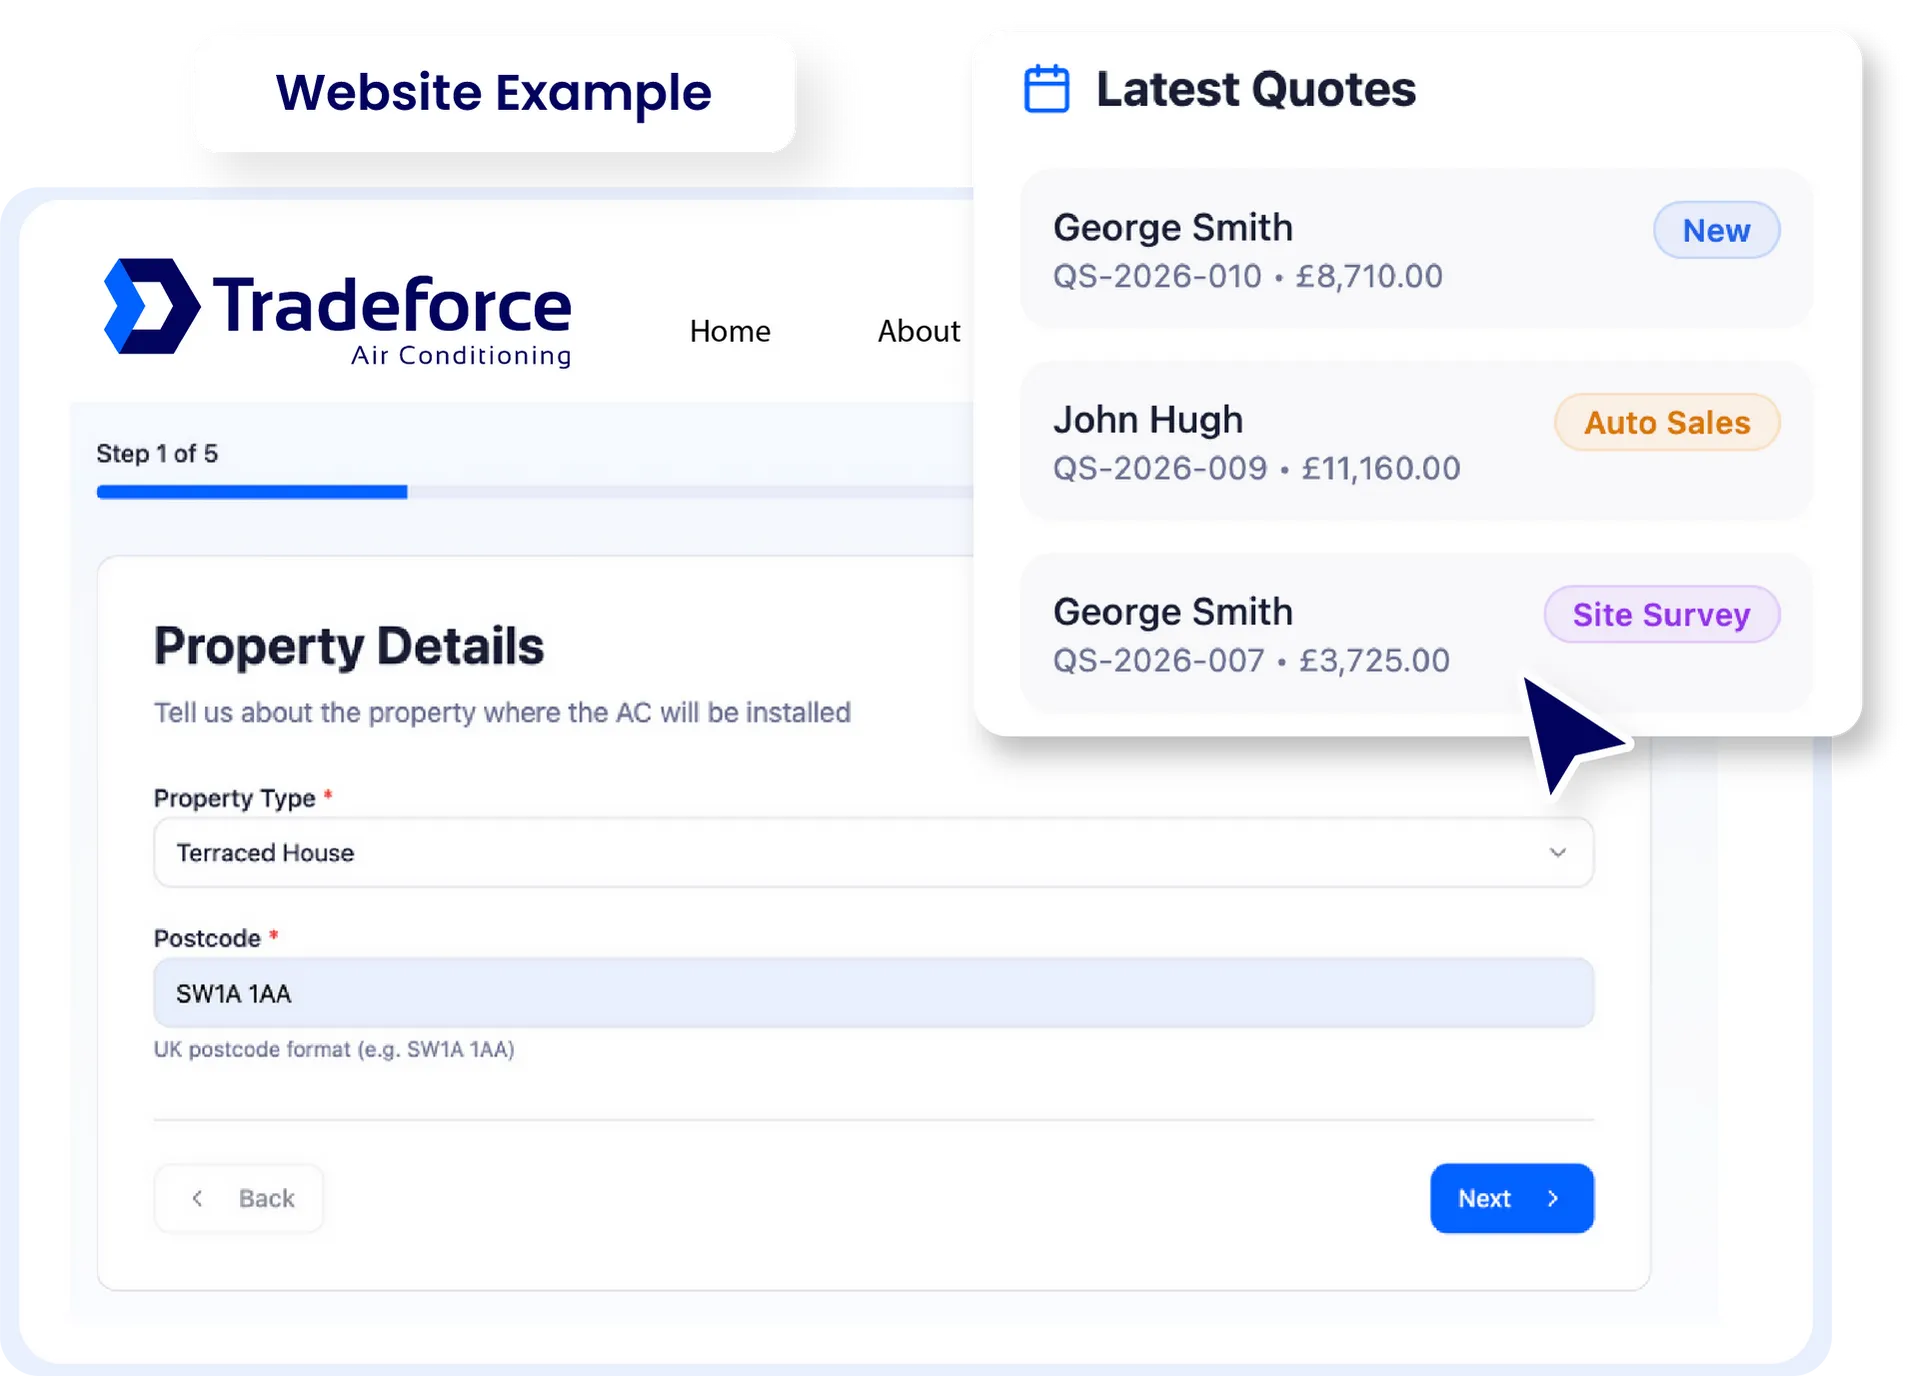Viewport: 1920px width, 1376px height.
Task: Click the calendar icon beside Latest Quotes
Action: [1046, 88]
